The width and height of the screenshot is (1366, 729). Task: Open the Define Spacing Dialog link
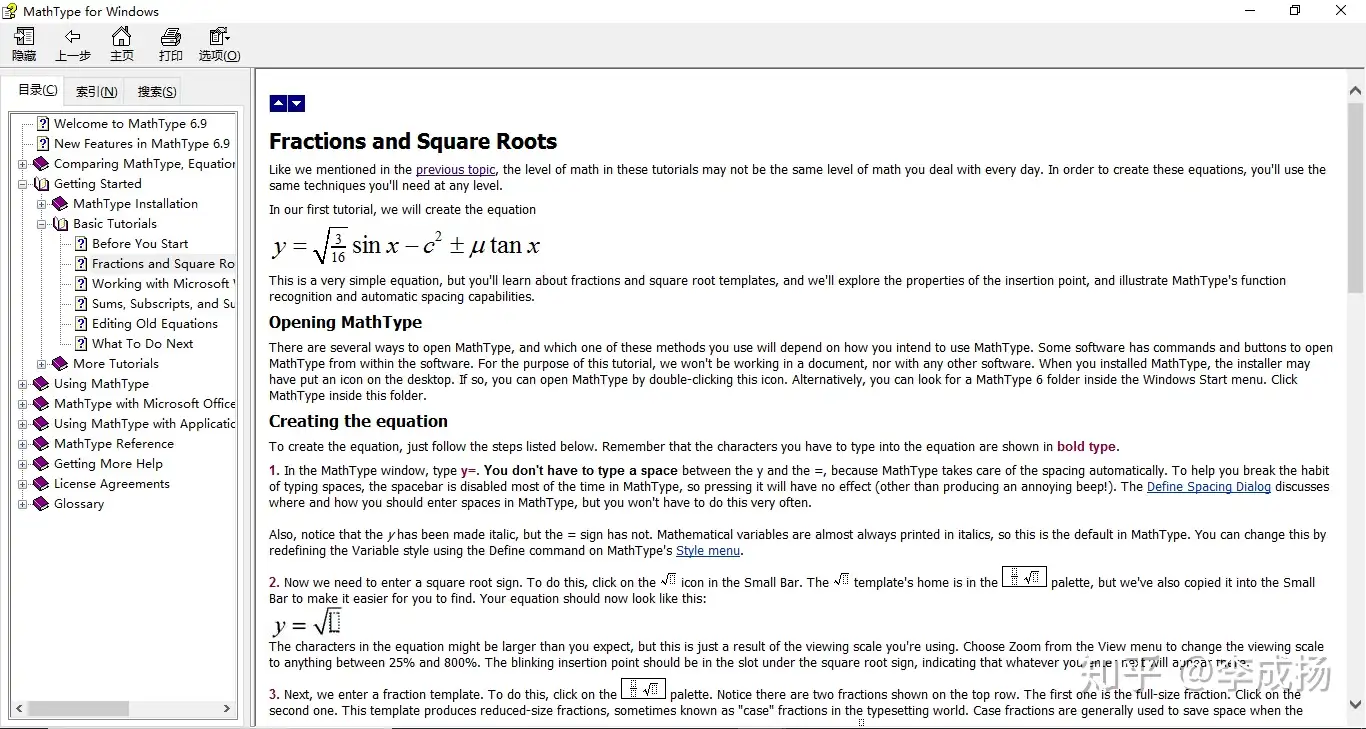[1209, 487]
